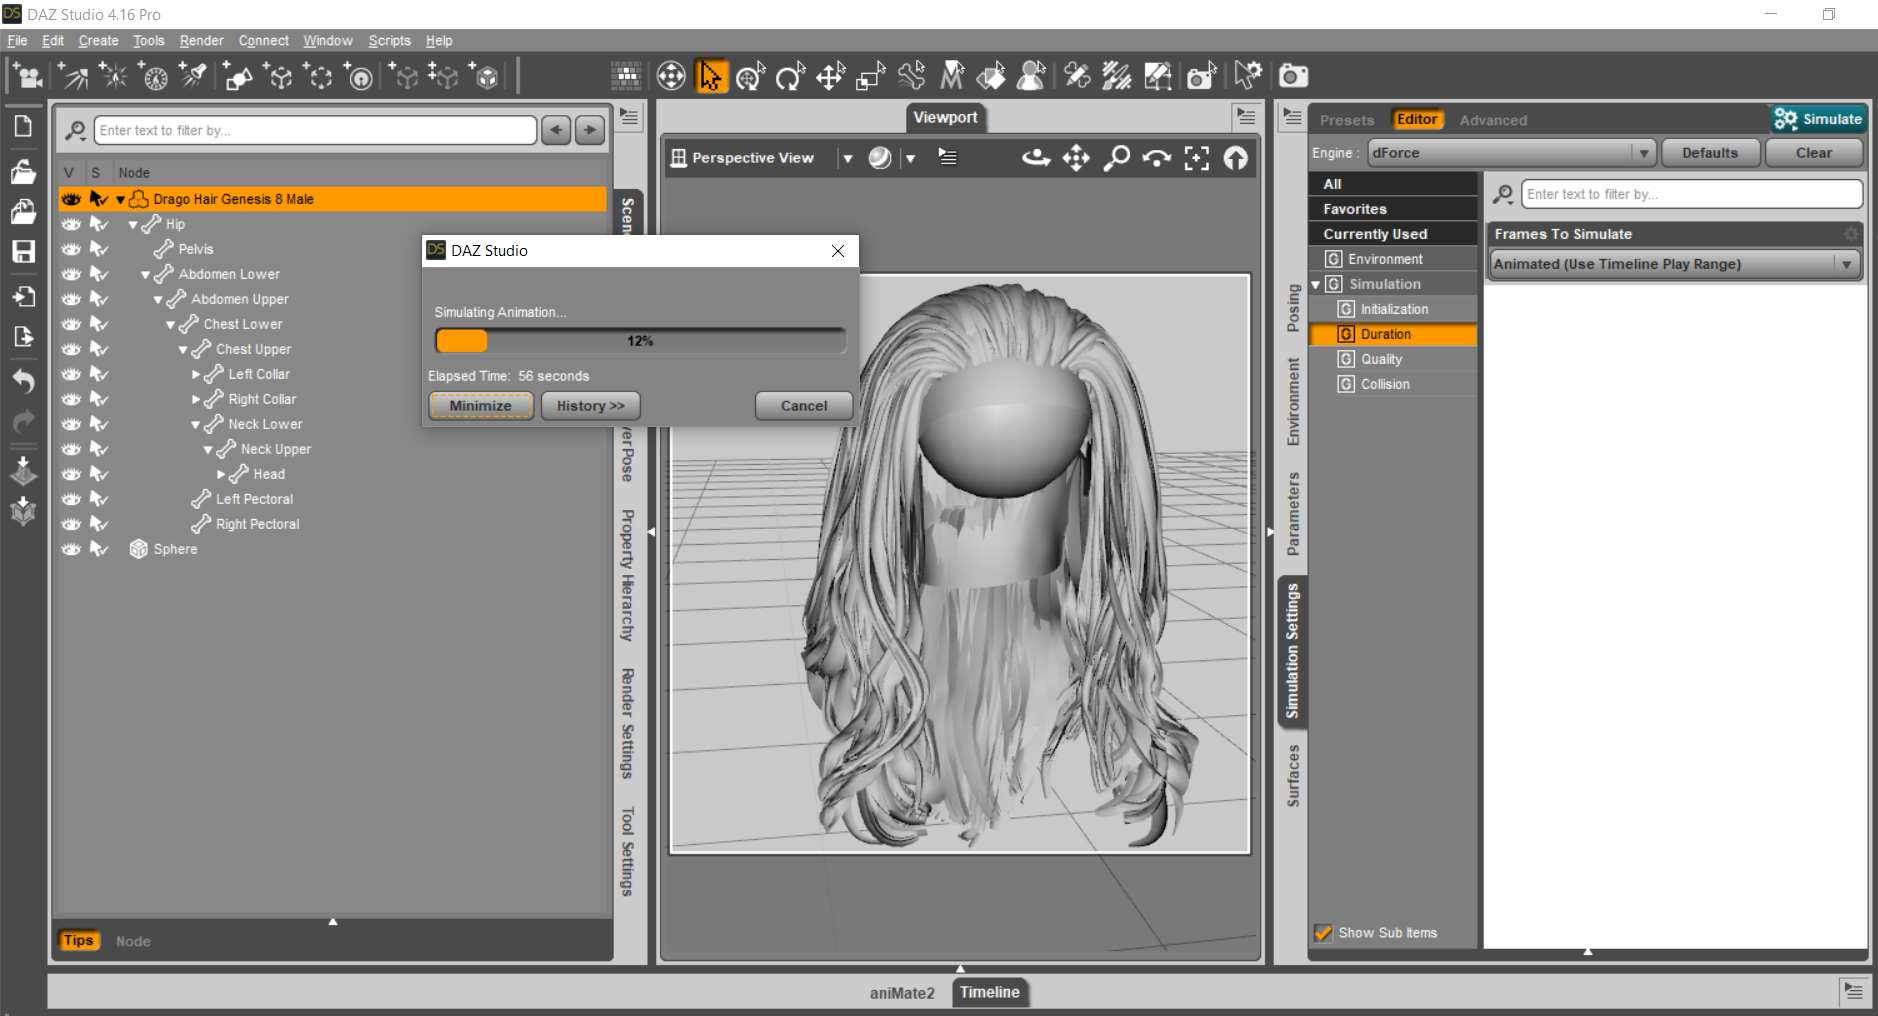
Task: Click the History button in the dialog
Action: pyautogui.click(x=590, y=406)
